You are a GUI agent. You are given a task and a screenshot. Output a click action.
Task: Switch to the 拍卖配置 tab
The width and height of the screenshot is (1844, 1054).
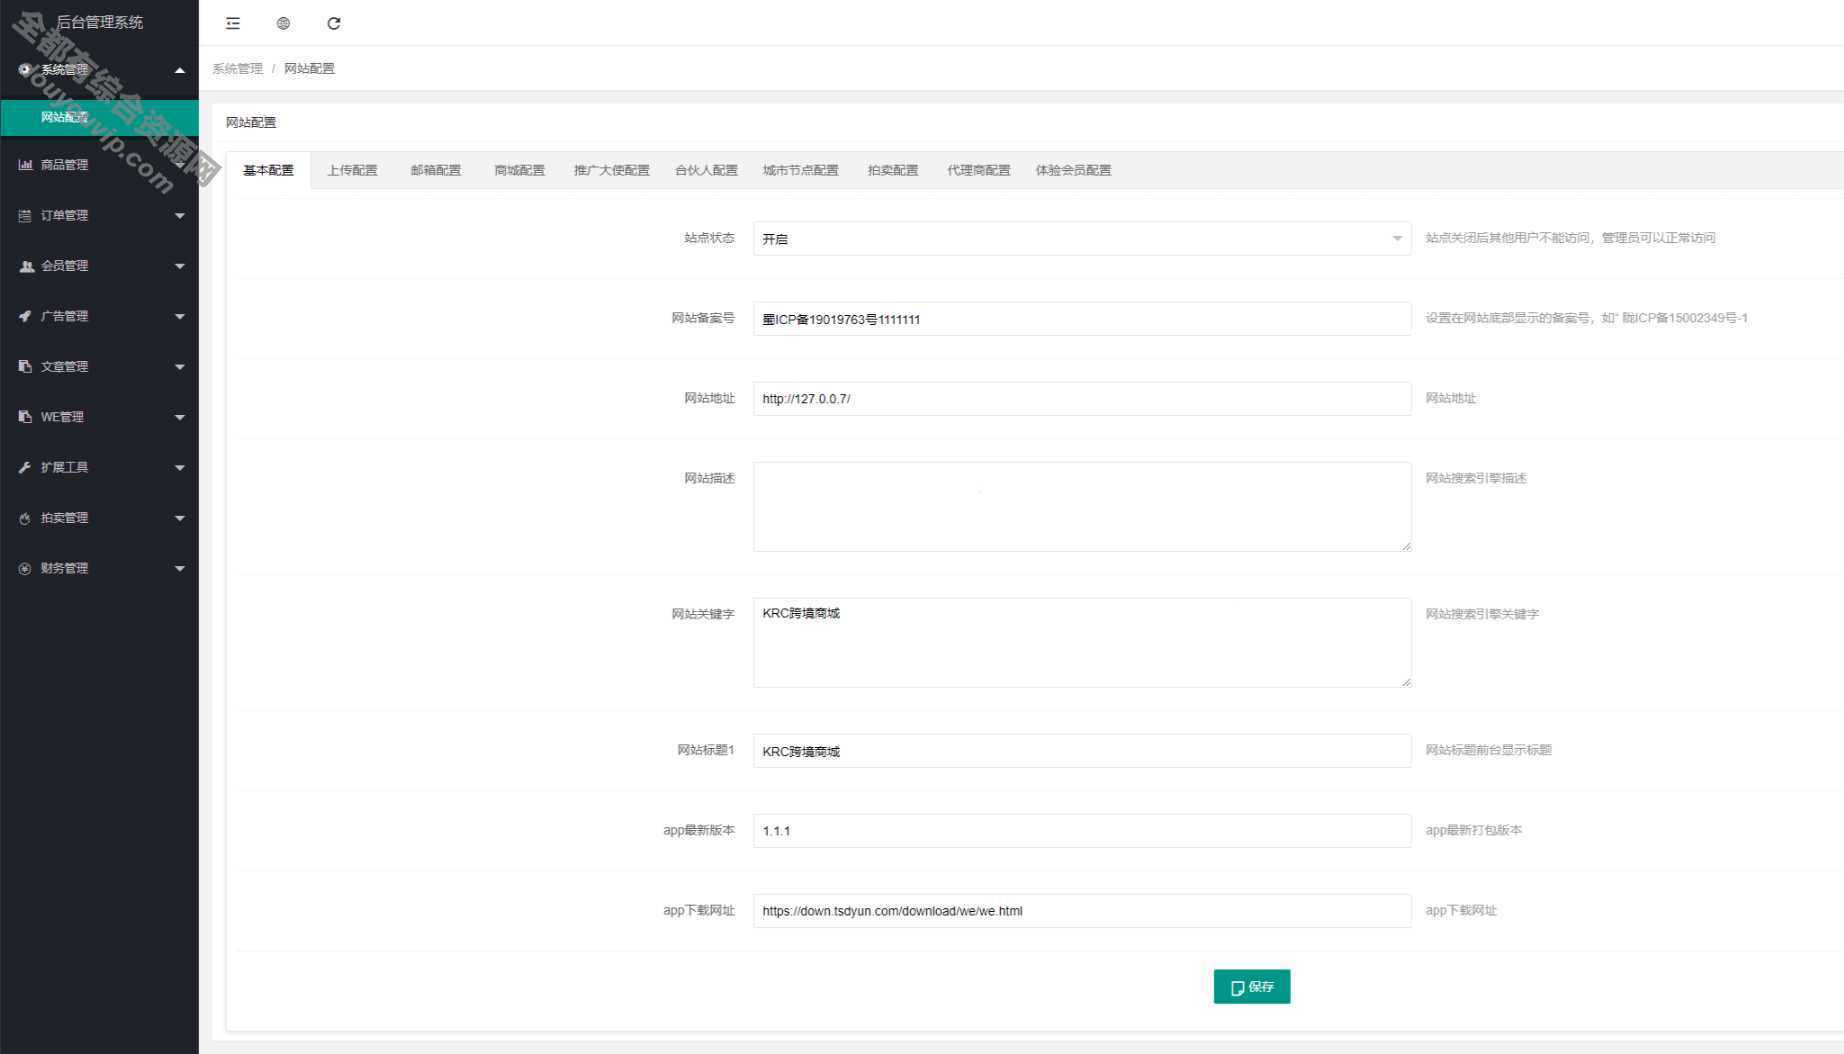tap(893, 170)
